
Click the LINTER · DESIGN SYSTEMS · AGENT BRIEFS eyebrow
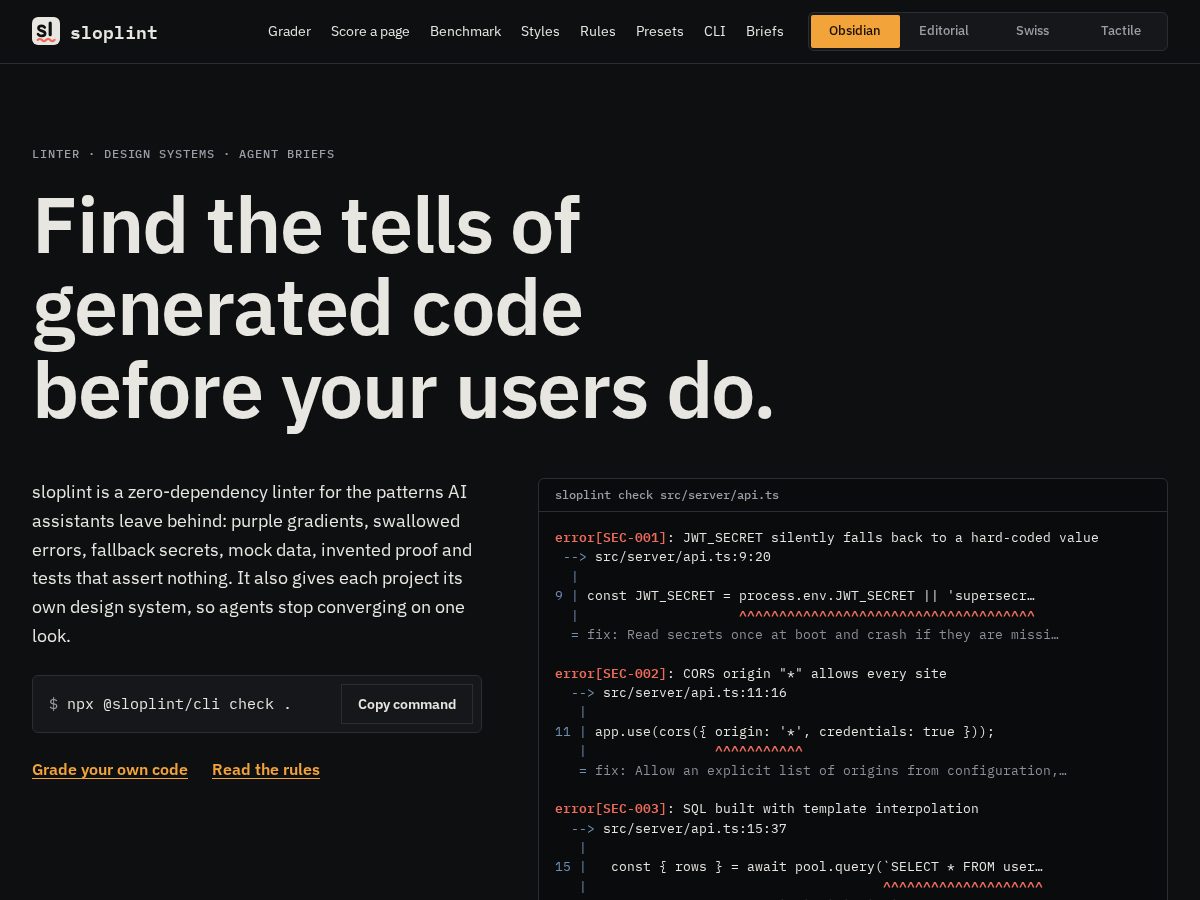pos(183,154)
